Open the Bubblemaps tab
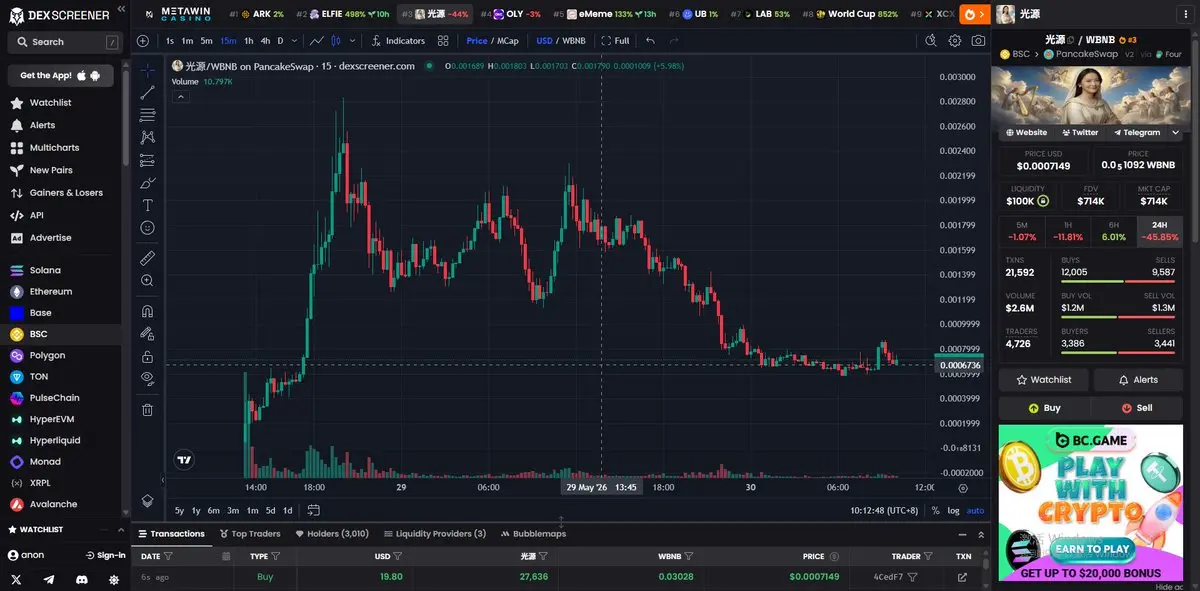The width and height of the screenshot is (1200, 591). point(533,534)
